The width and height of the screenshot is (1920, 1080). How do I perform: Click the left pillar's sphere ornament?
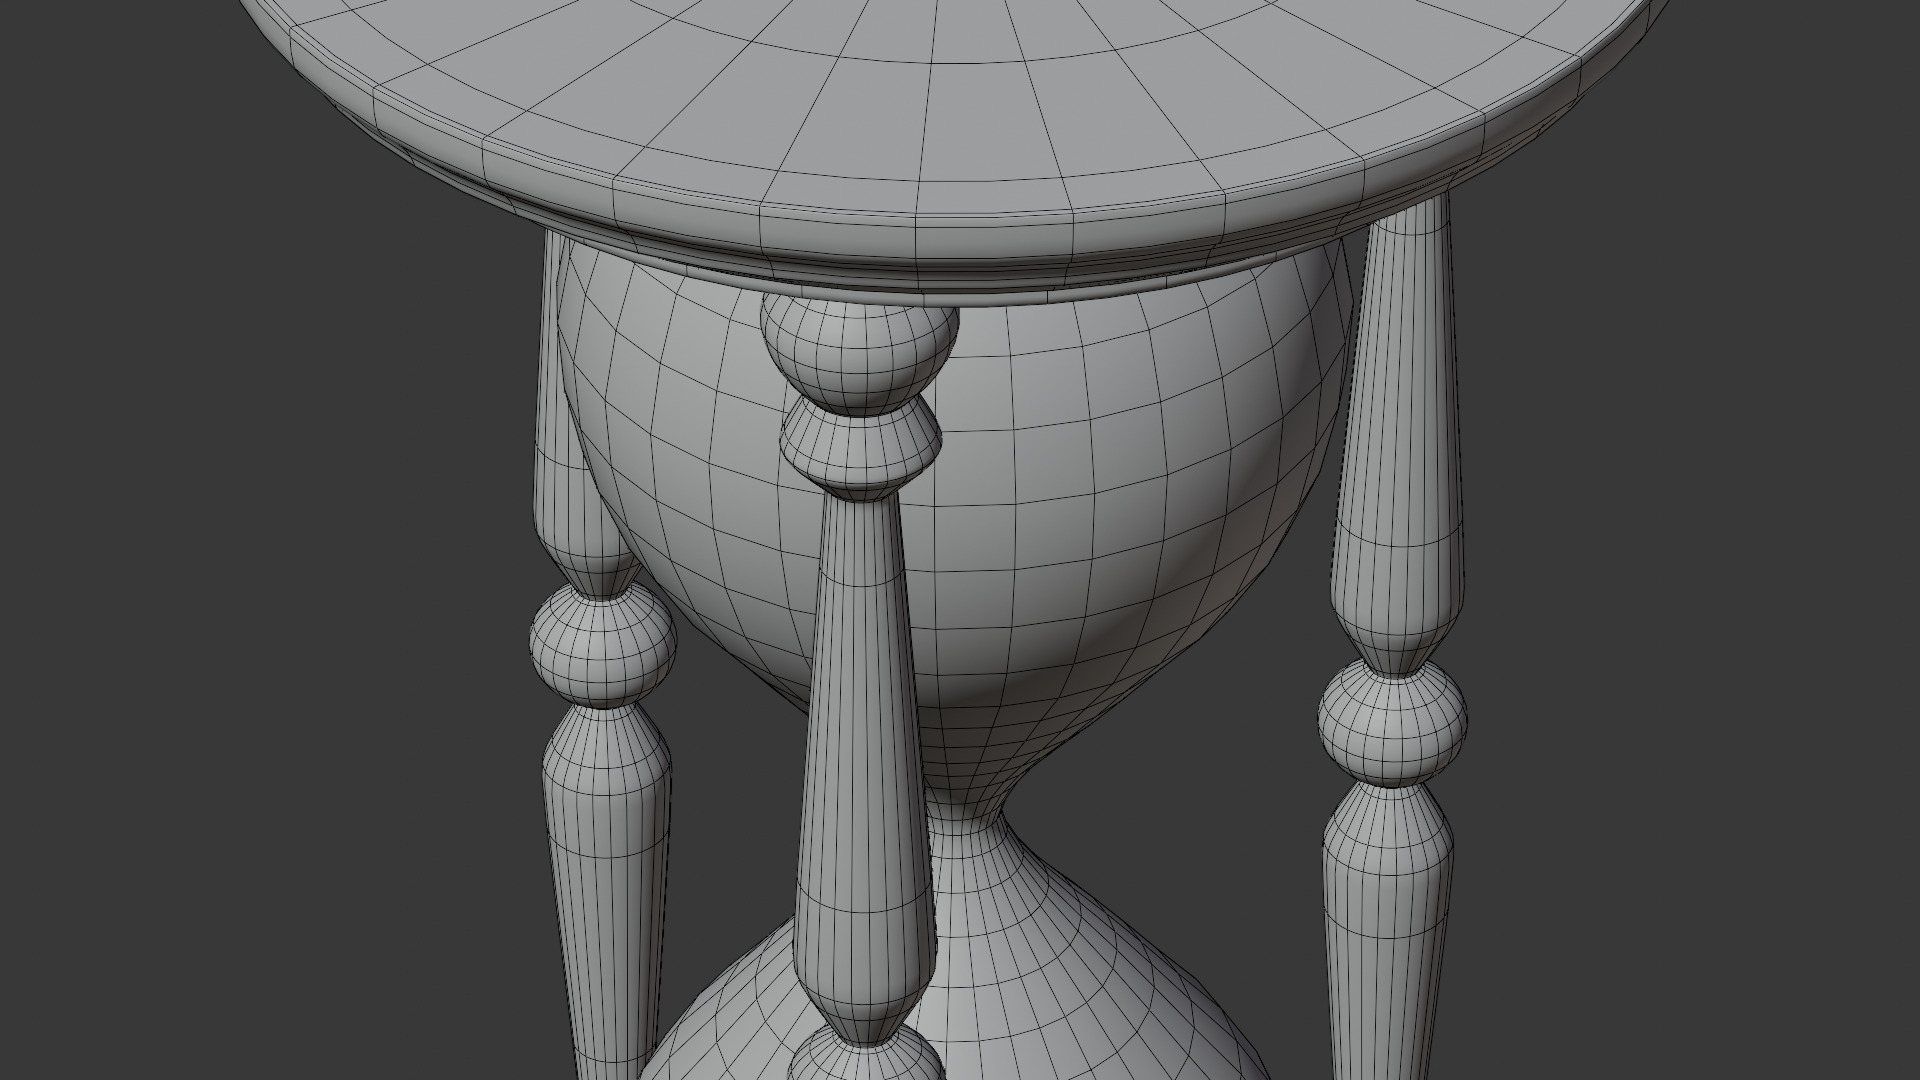tap(602, 645)
